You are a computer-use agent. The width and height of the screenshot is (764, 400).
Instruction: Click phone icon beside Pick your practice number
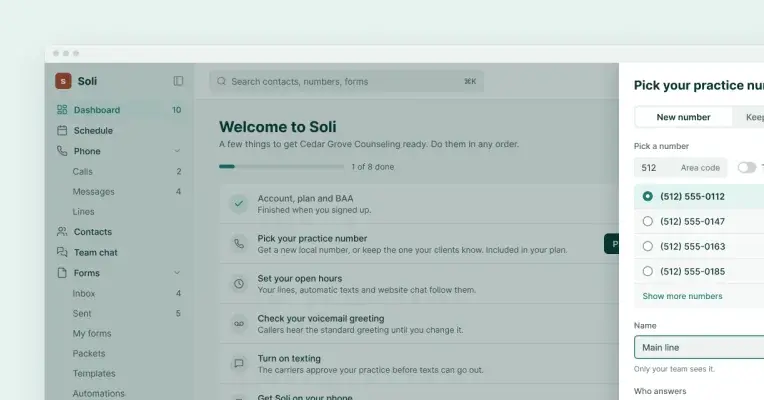pos(239,244)
